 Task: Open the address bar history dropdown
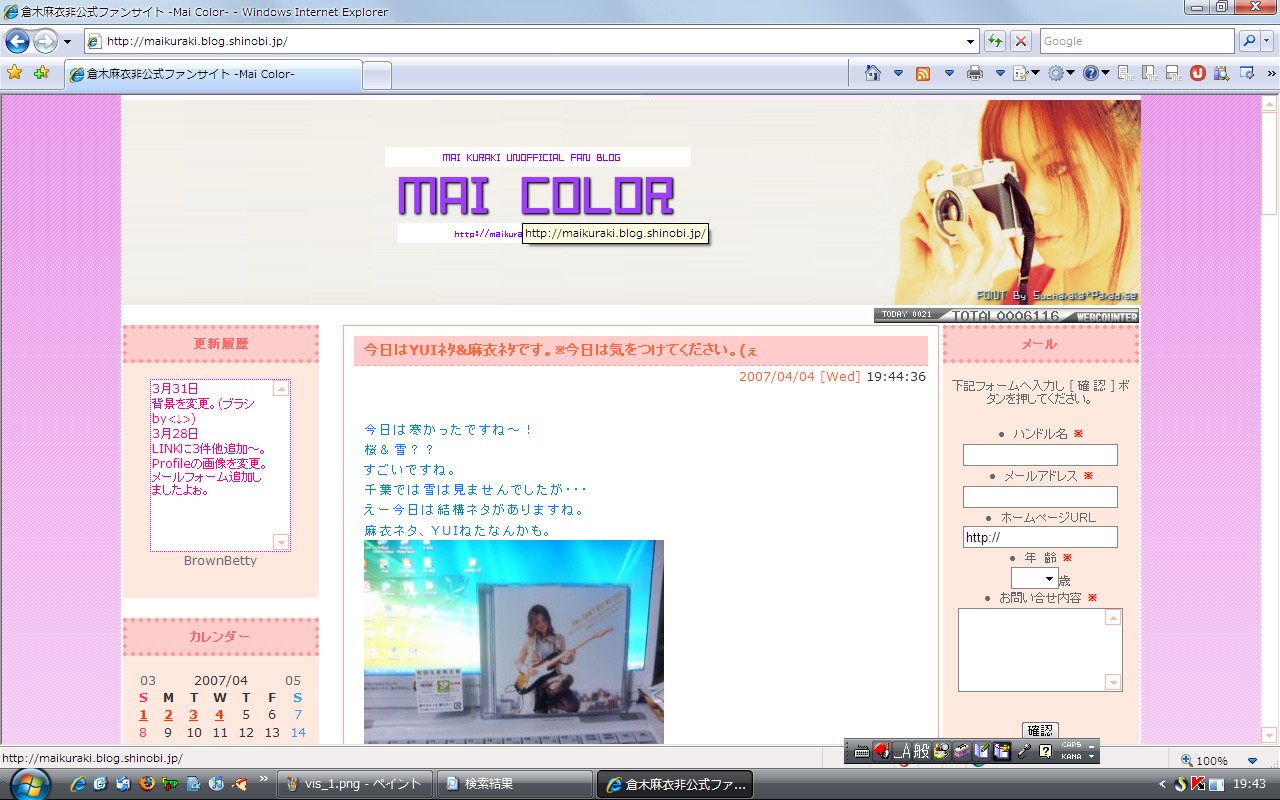971,41
